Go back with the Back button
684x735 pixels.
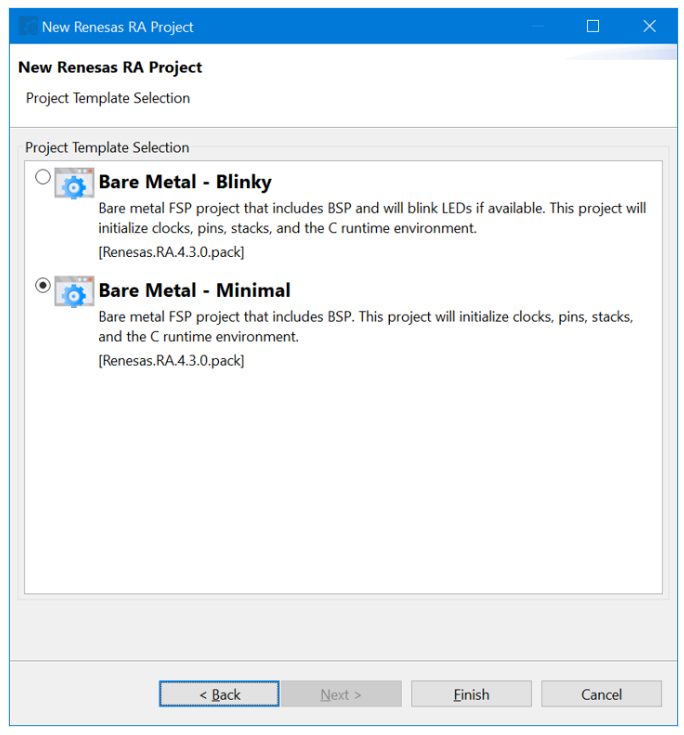pos(219,694)
